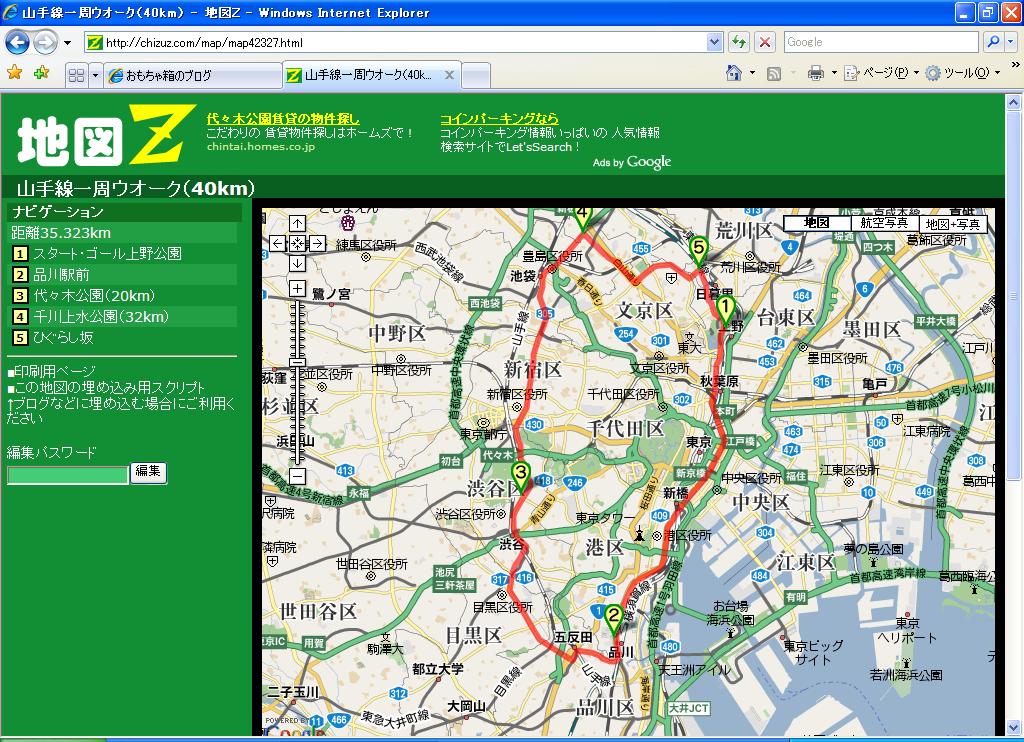Switch map view to 航空写真
This screenshot has height=742, width=1024.
[884, 223]
